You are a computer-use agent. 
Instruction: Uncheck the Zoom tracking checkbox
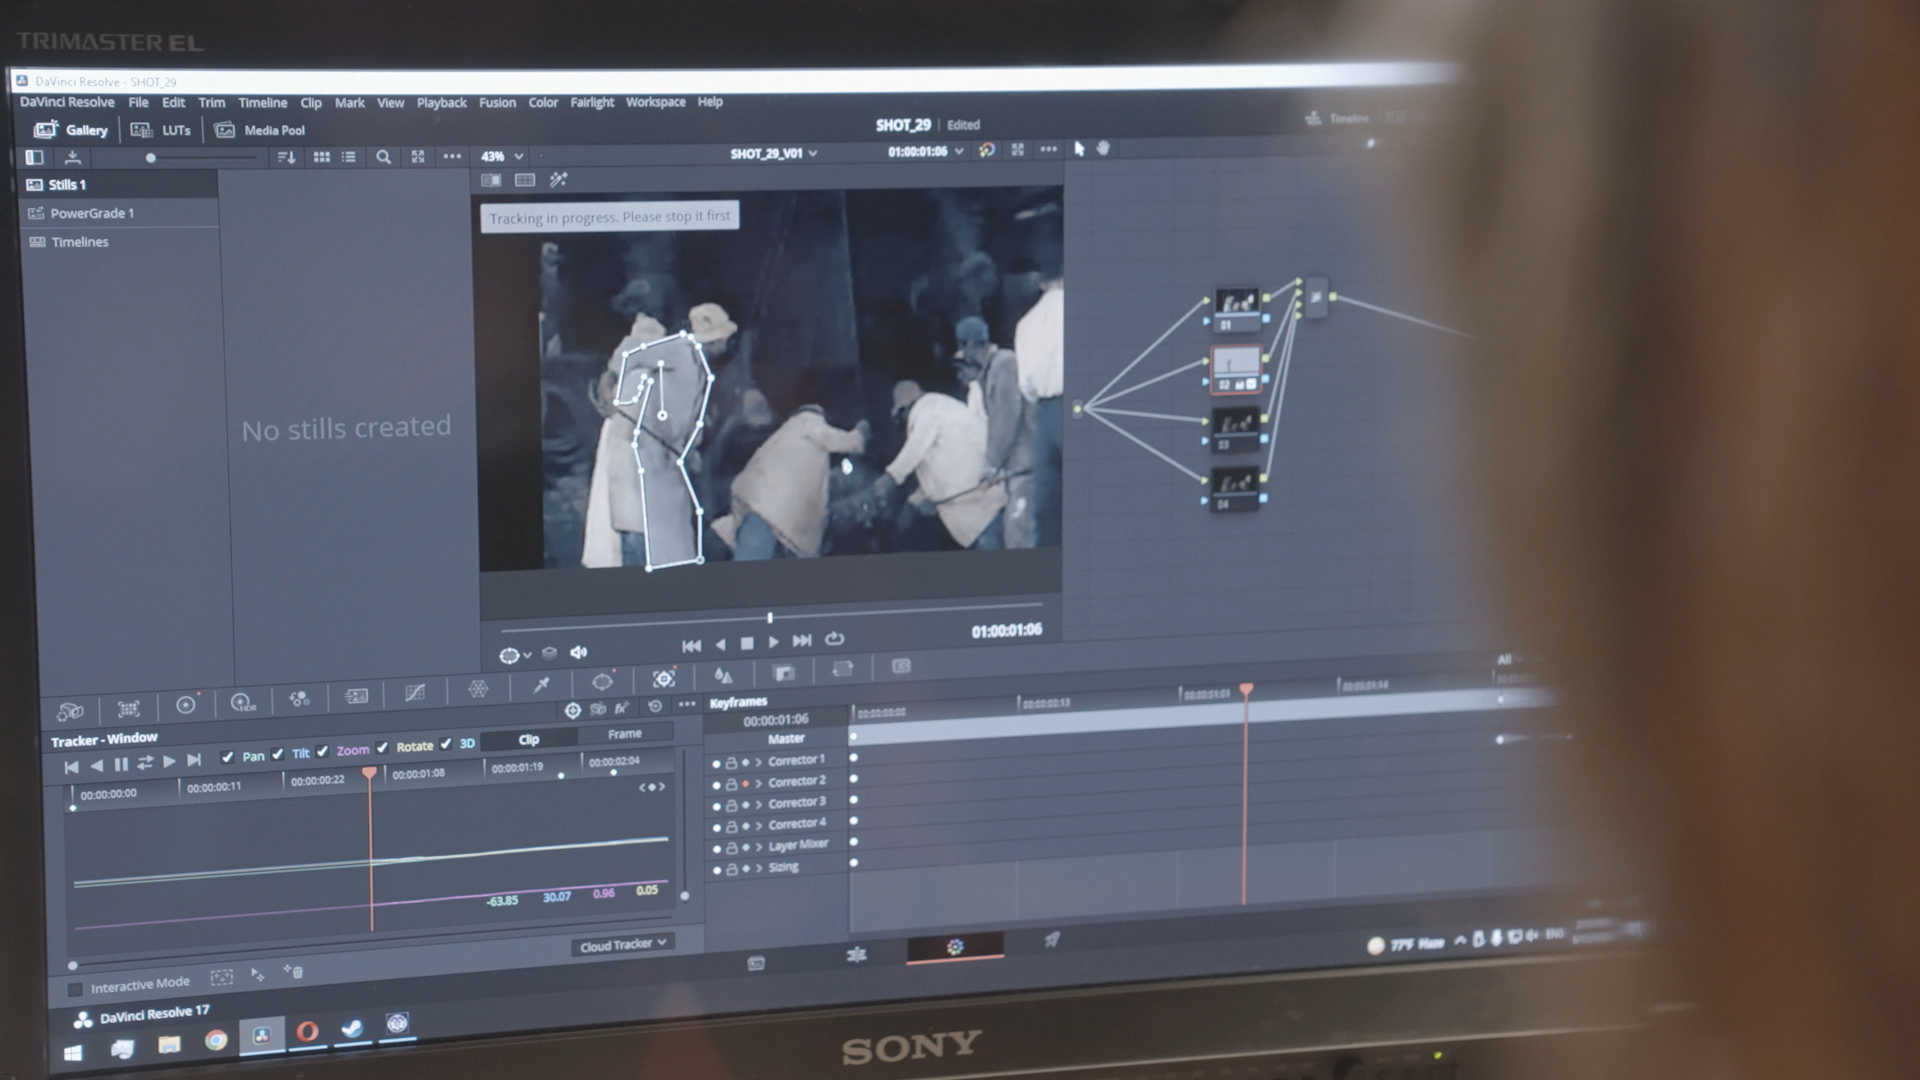[322, 751]
